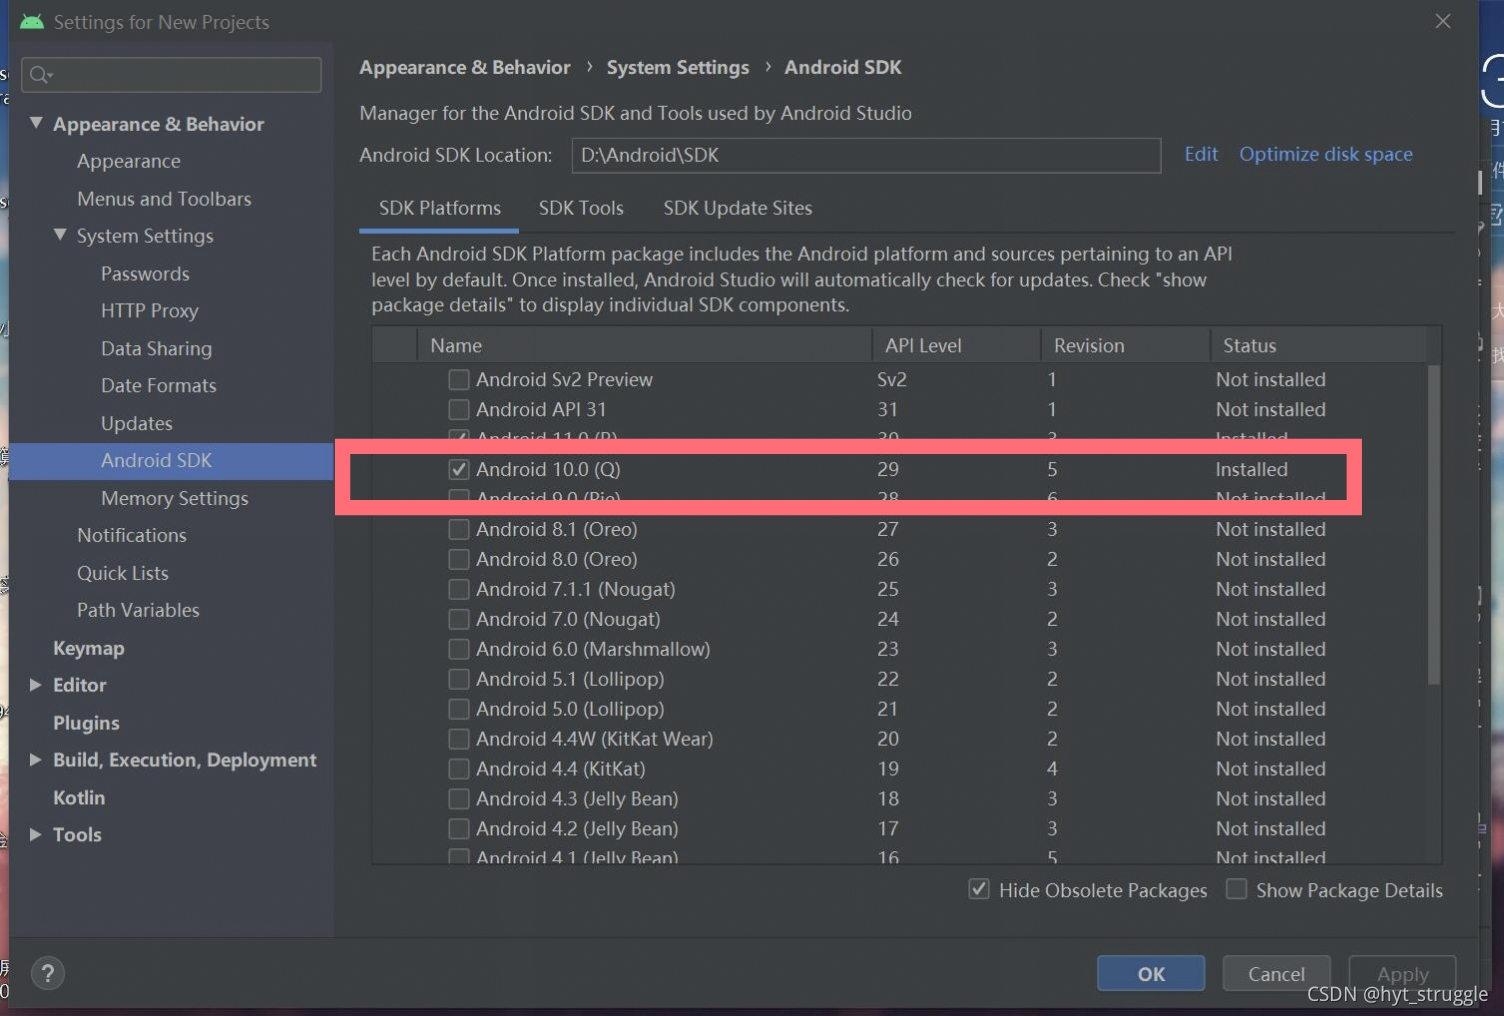Open Memory Settings page
This screenshot has height=1016, width=1504.
coord(175,498)
